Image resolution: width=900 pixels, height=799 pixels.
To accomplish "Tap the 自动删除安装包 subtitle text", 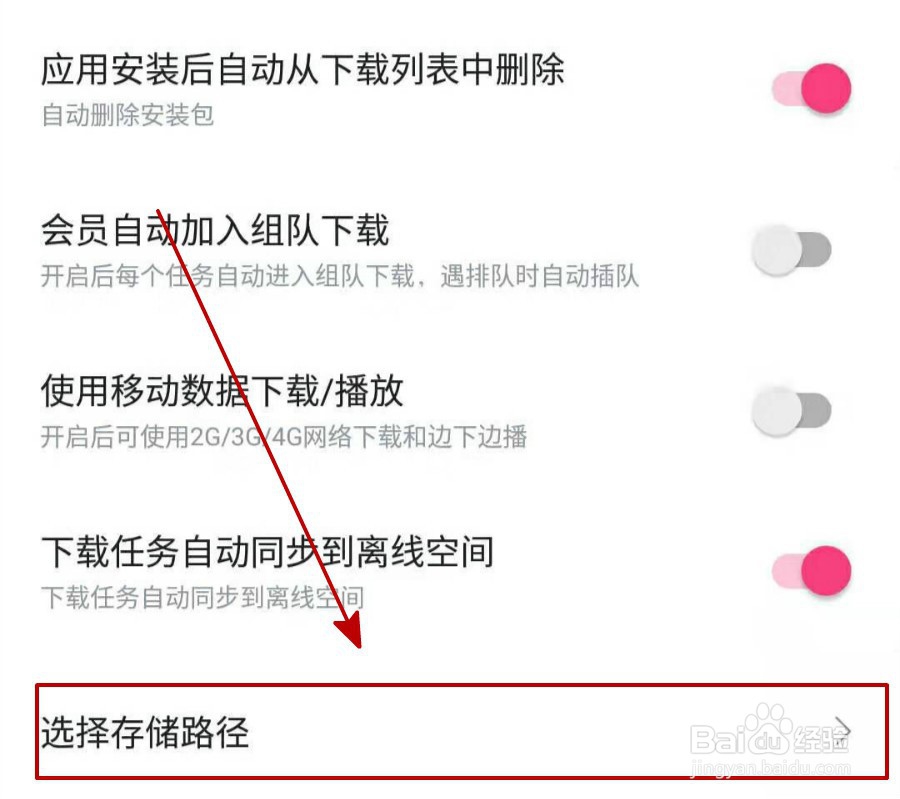I will point(127,115).
